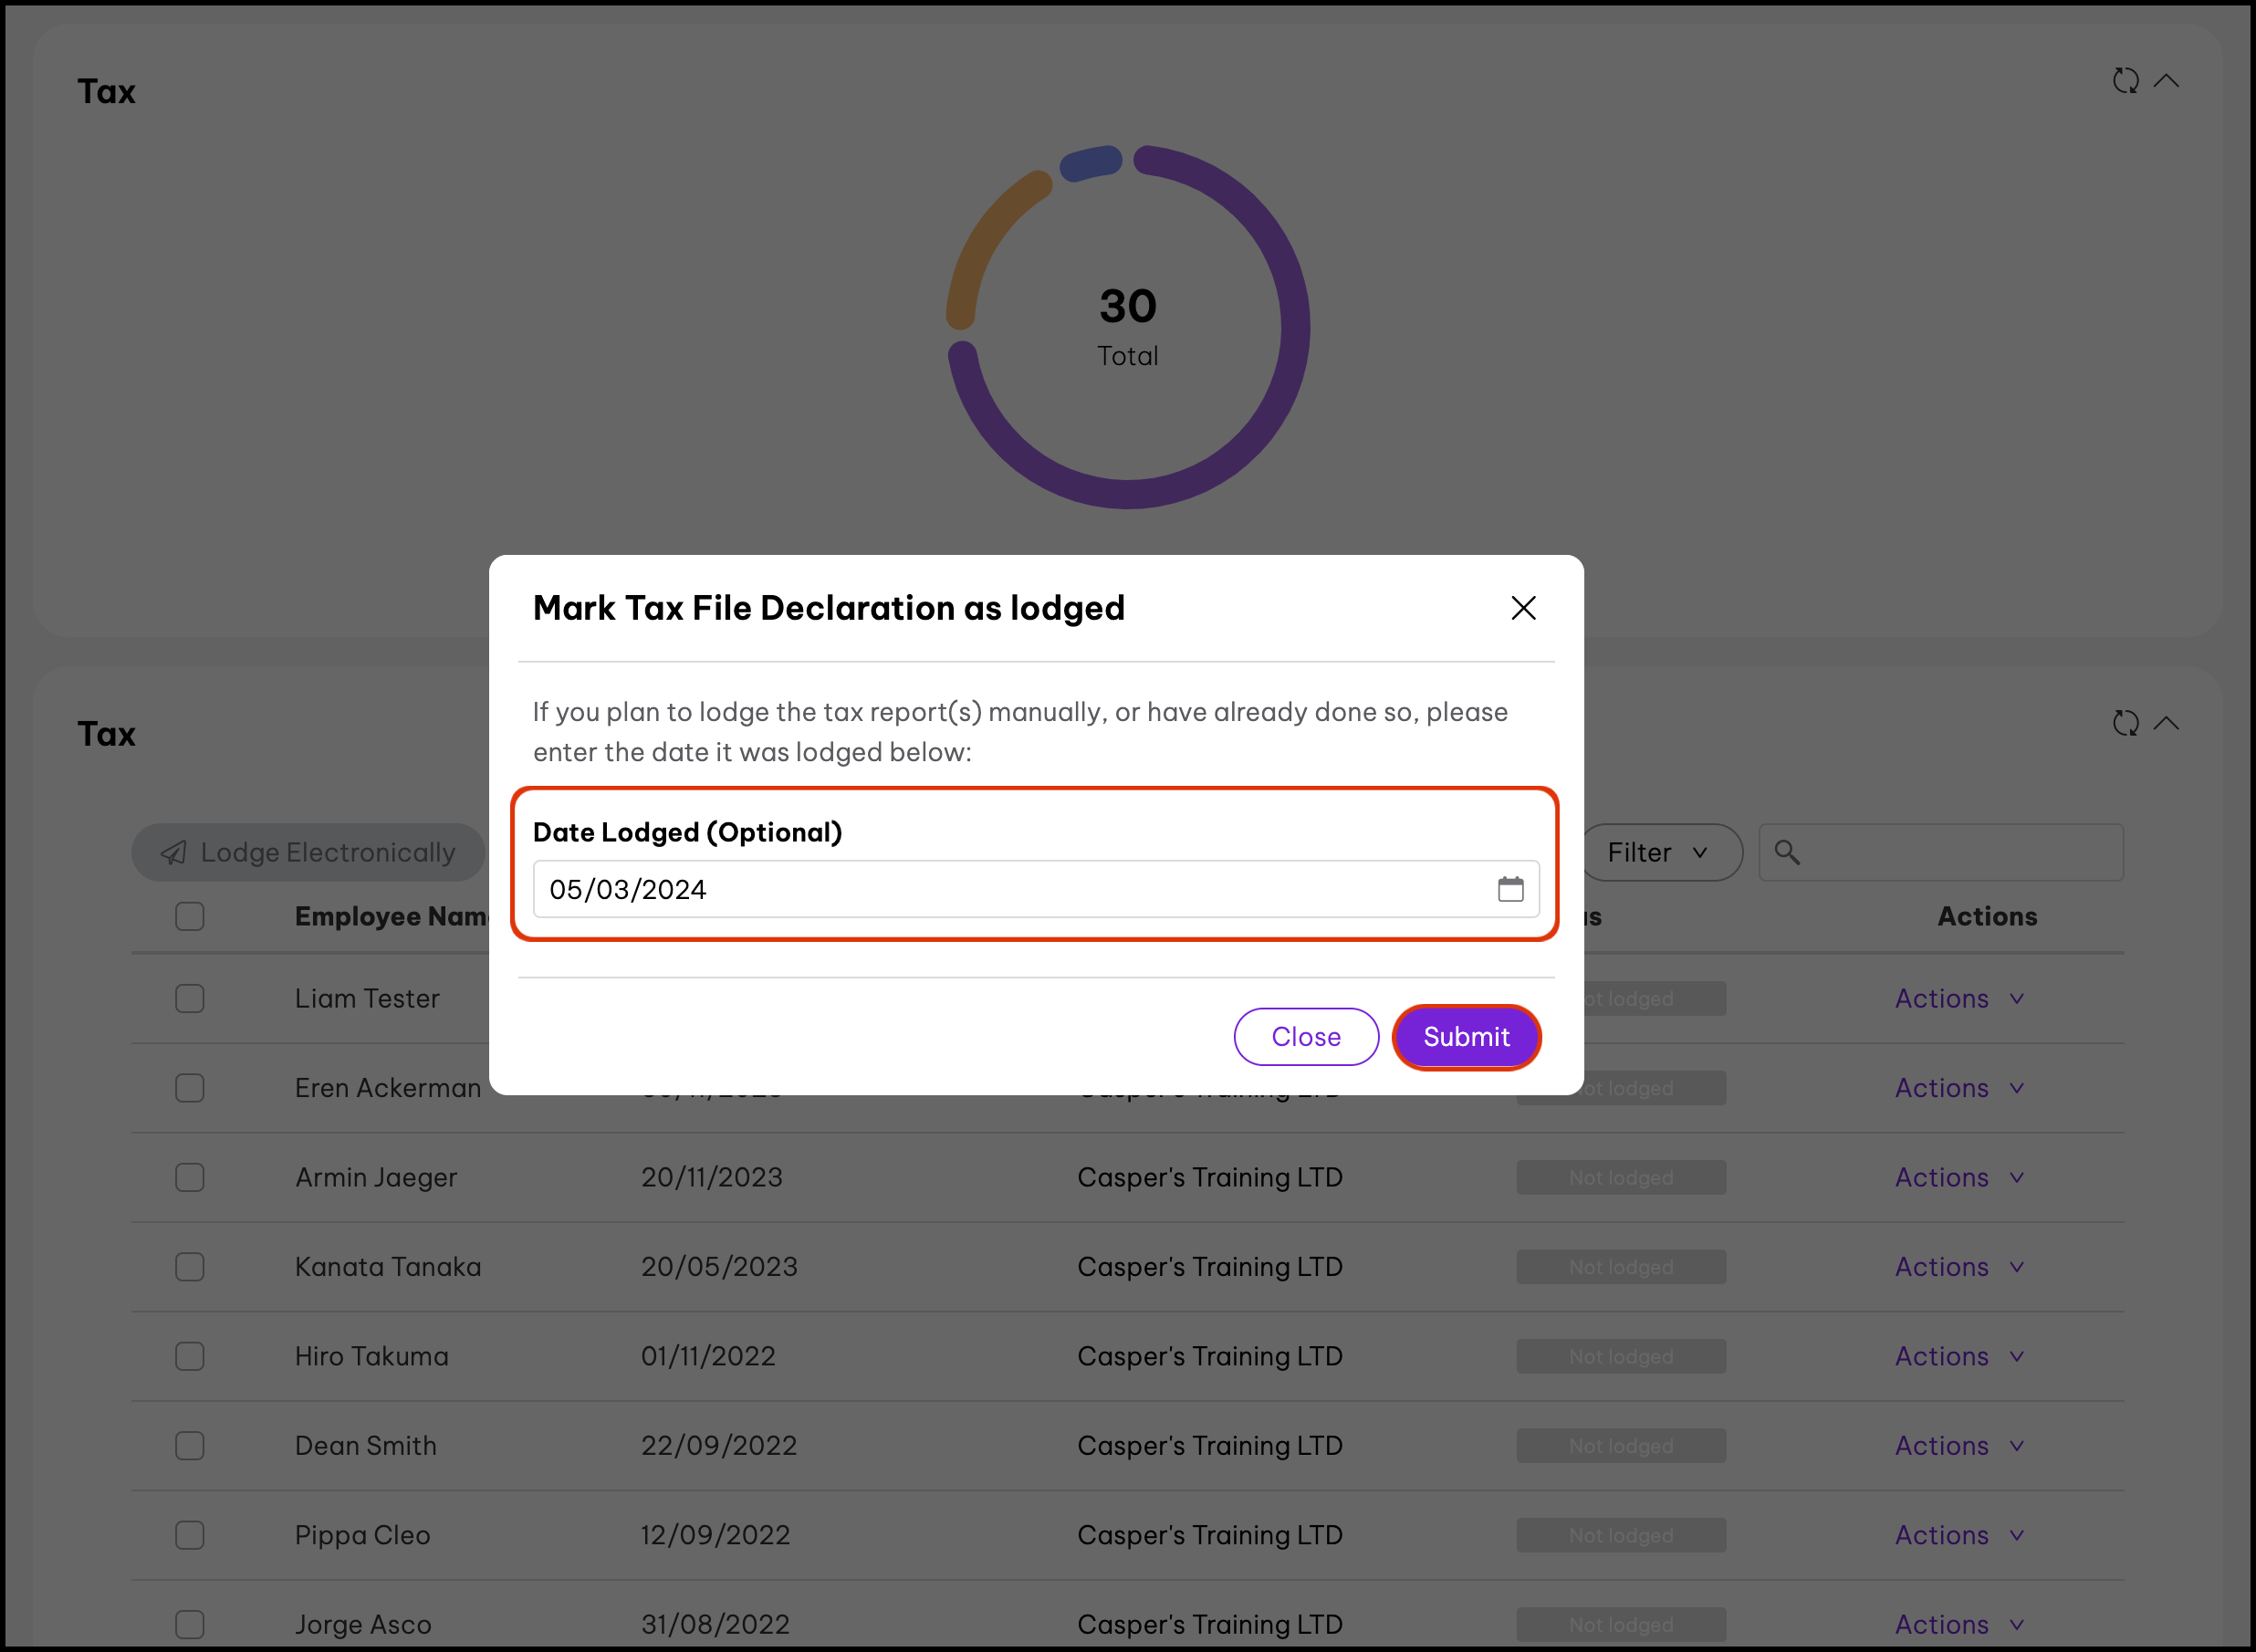This screenshot has height=1652, width=2256.
Task: Collapse the Tax table panel
Action: pyautogui.click(x=2166, y=723)
